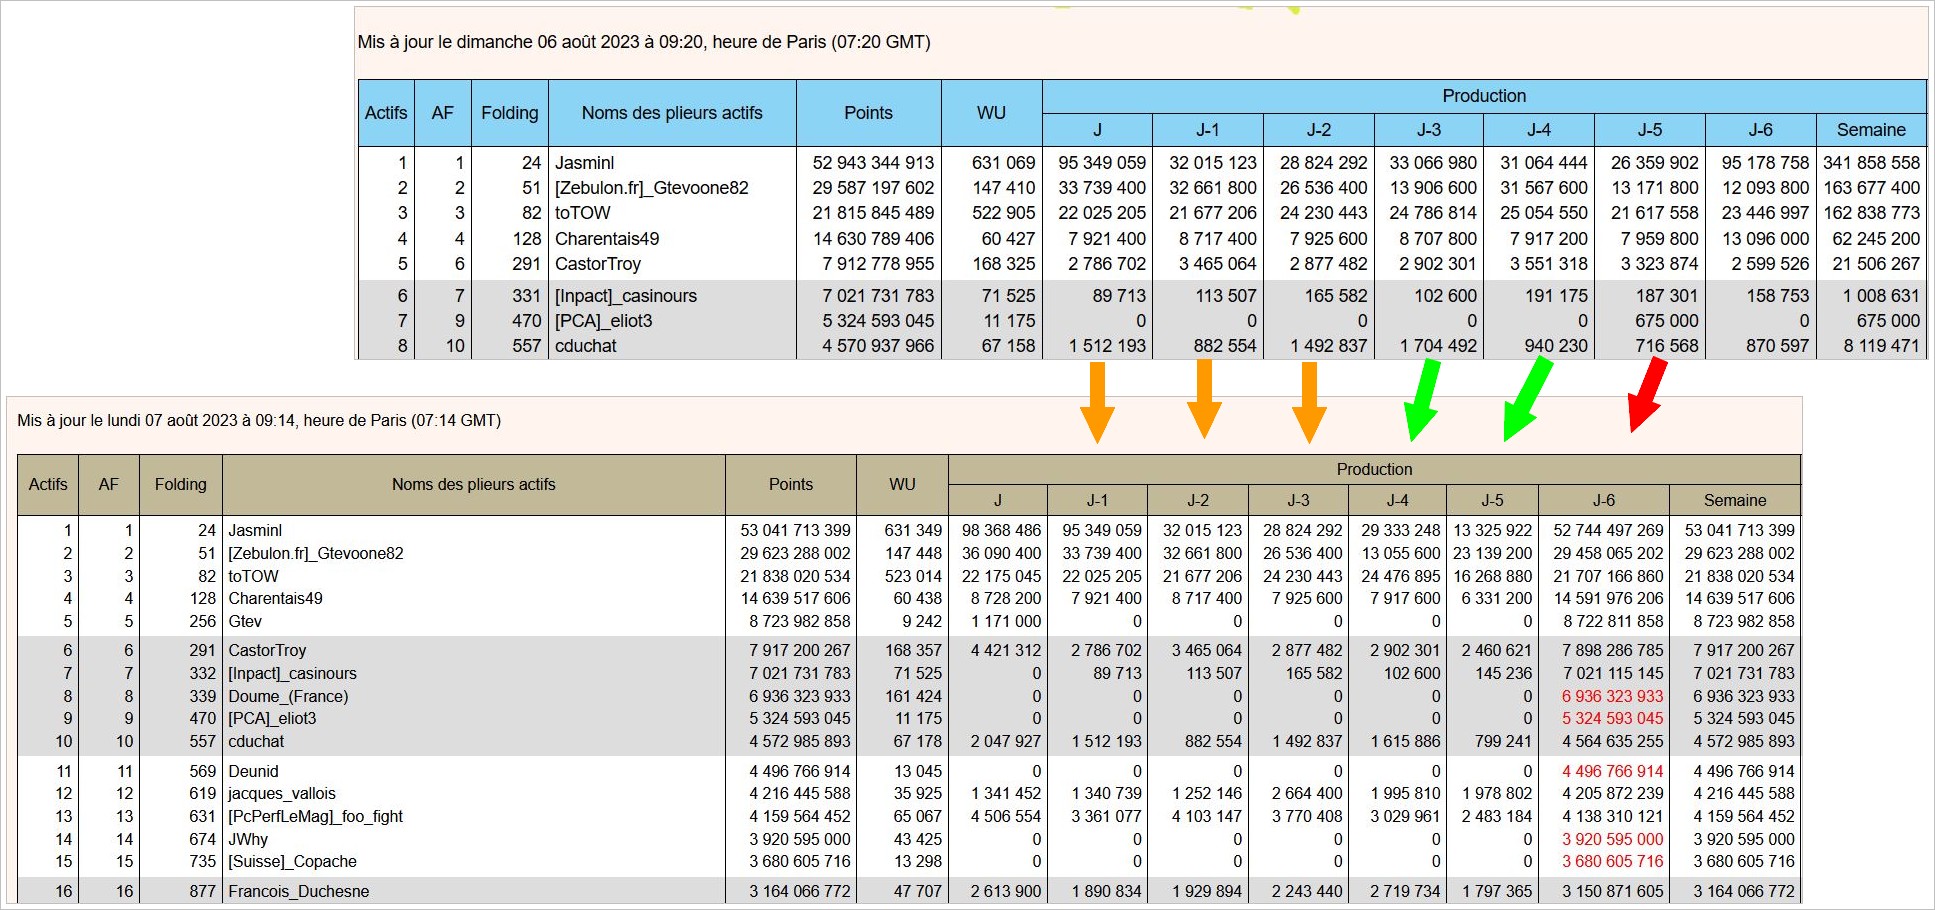Click the red J-6 value 5 324 593 045
The image size is (1935, 910).
[x=1612, y=718]
